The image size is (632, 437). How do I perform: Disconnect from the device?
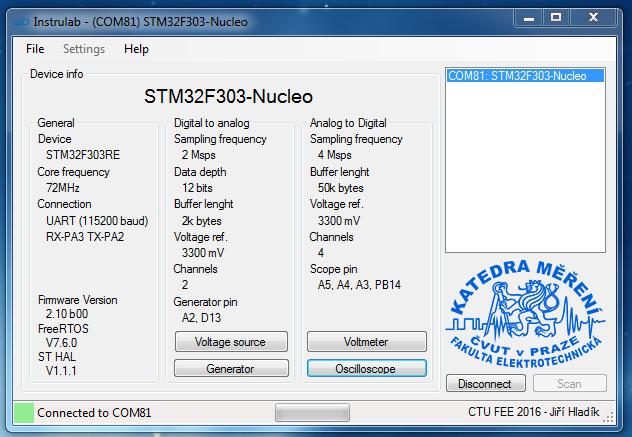pyautogui.click(x=485, y=383)
